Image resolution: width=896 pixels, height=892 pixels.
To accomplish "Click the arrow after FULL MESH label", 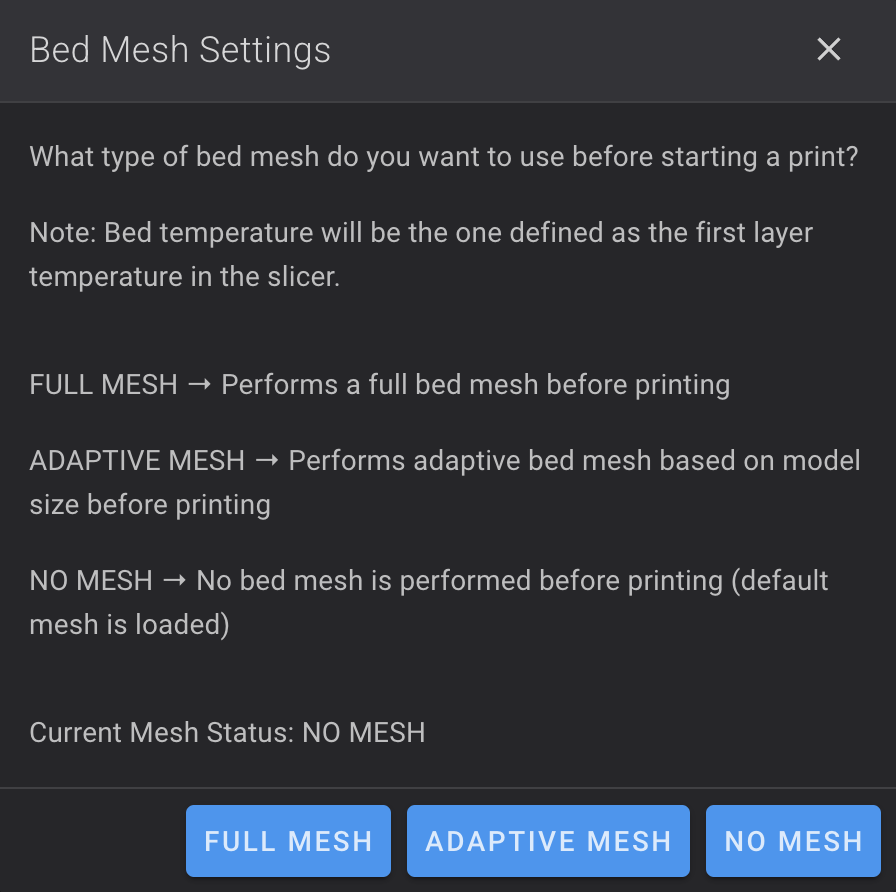I will pos(199,385).
